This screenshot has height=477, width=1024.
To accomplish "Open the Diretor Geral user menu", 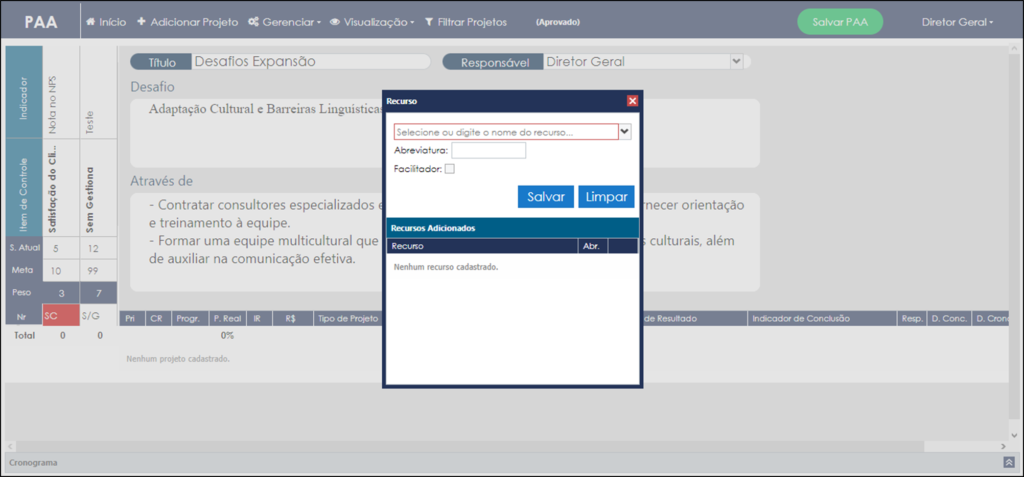I will pyautogui.click(x=957, y=22).
